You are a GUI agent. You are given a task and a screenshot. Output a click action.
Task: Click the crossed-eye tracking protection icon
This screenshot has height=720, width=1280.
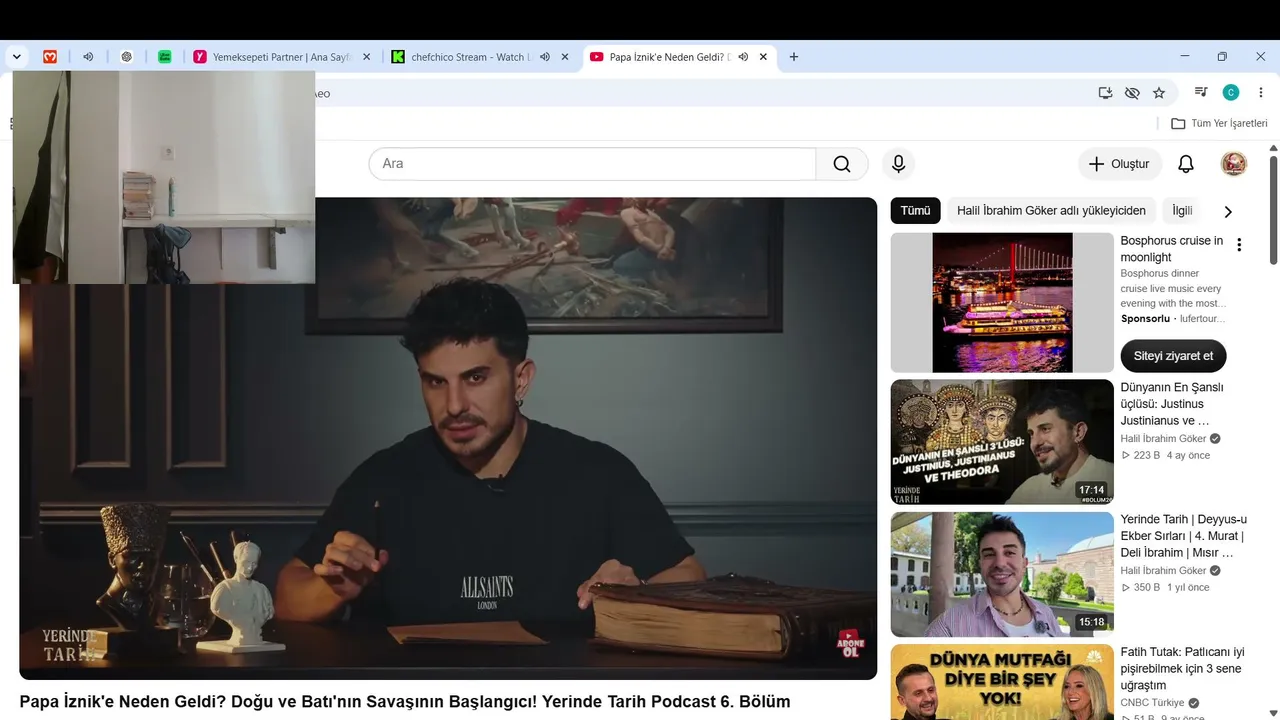1132,93
